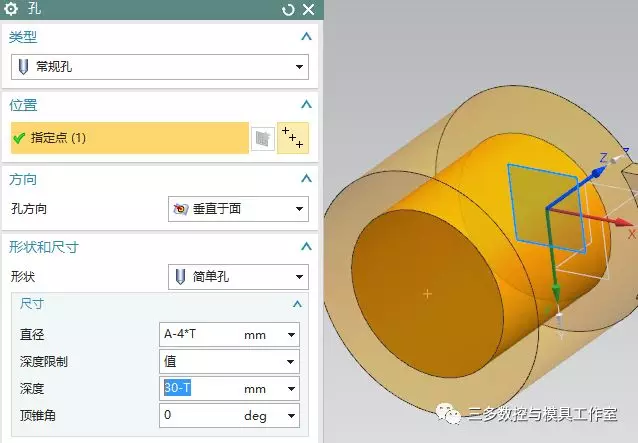Click the 形状和尺寸 section title

(x=44, y=247)
